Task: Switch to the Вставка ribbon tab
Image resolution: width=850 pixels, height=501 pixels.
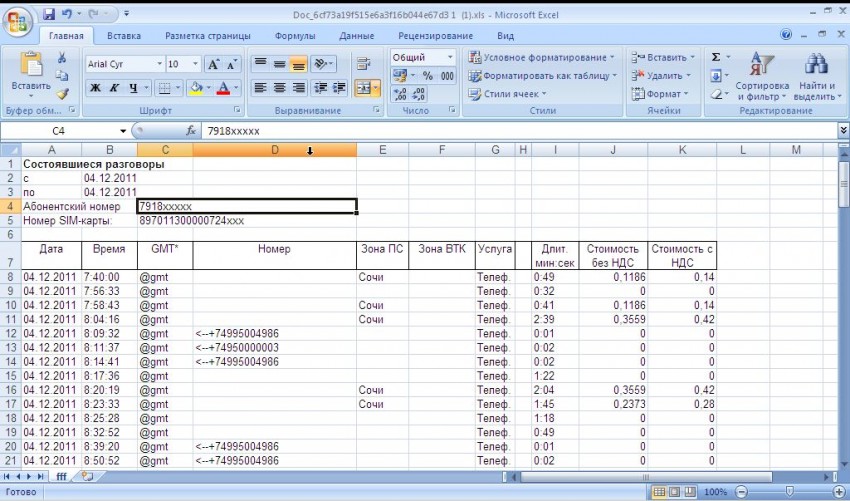Action: pyautogui.click(x=124, y=35)
